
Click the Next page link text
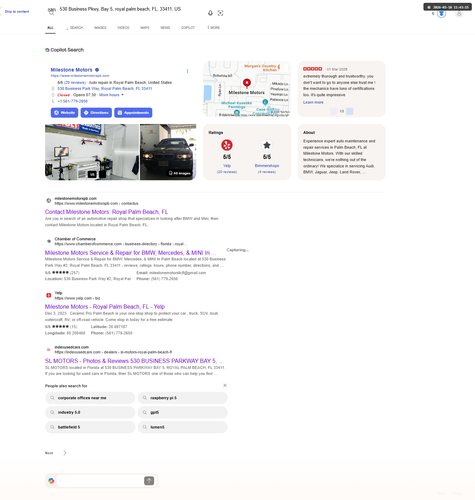49,453
